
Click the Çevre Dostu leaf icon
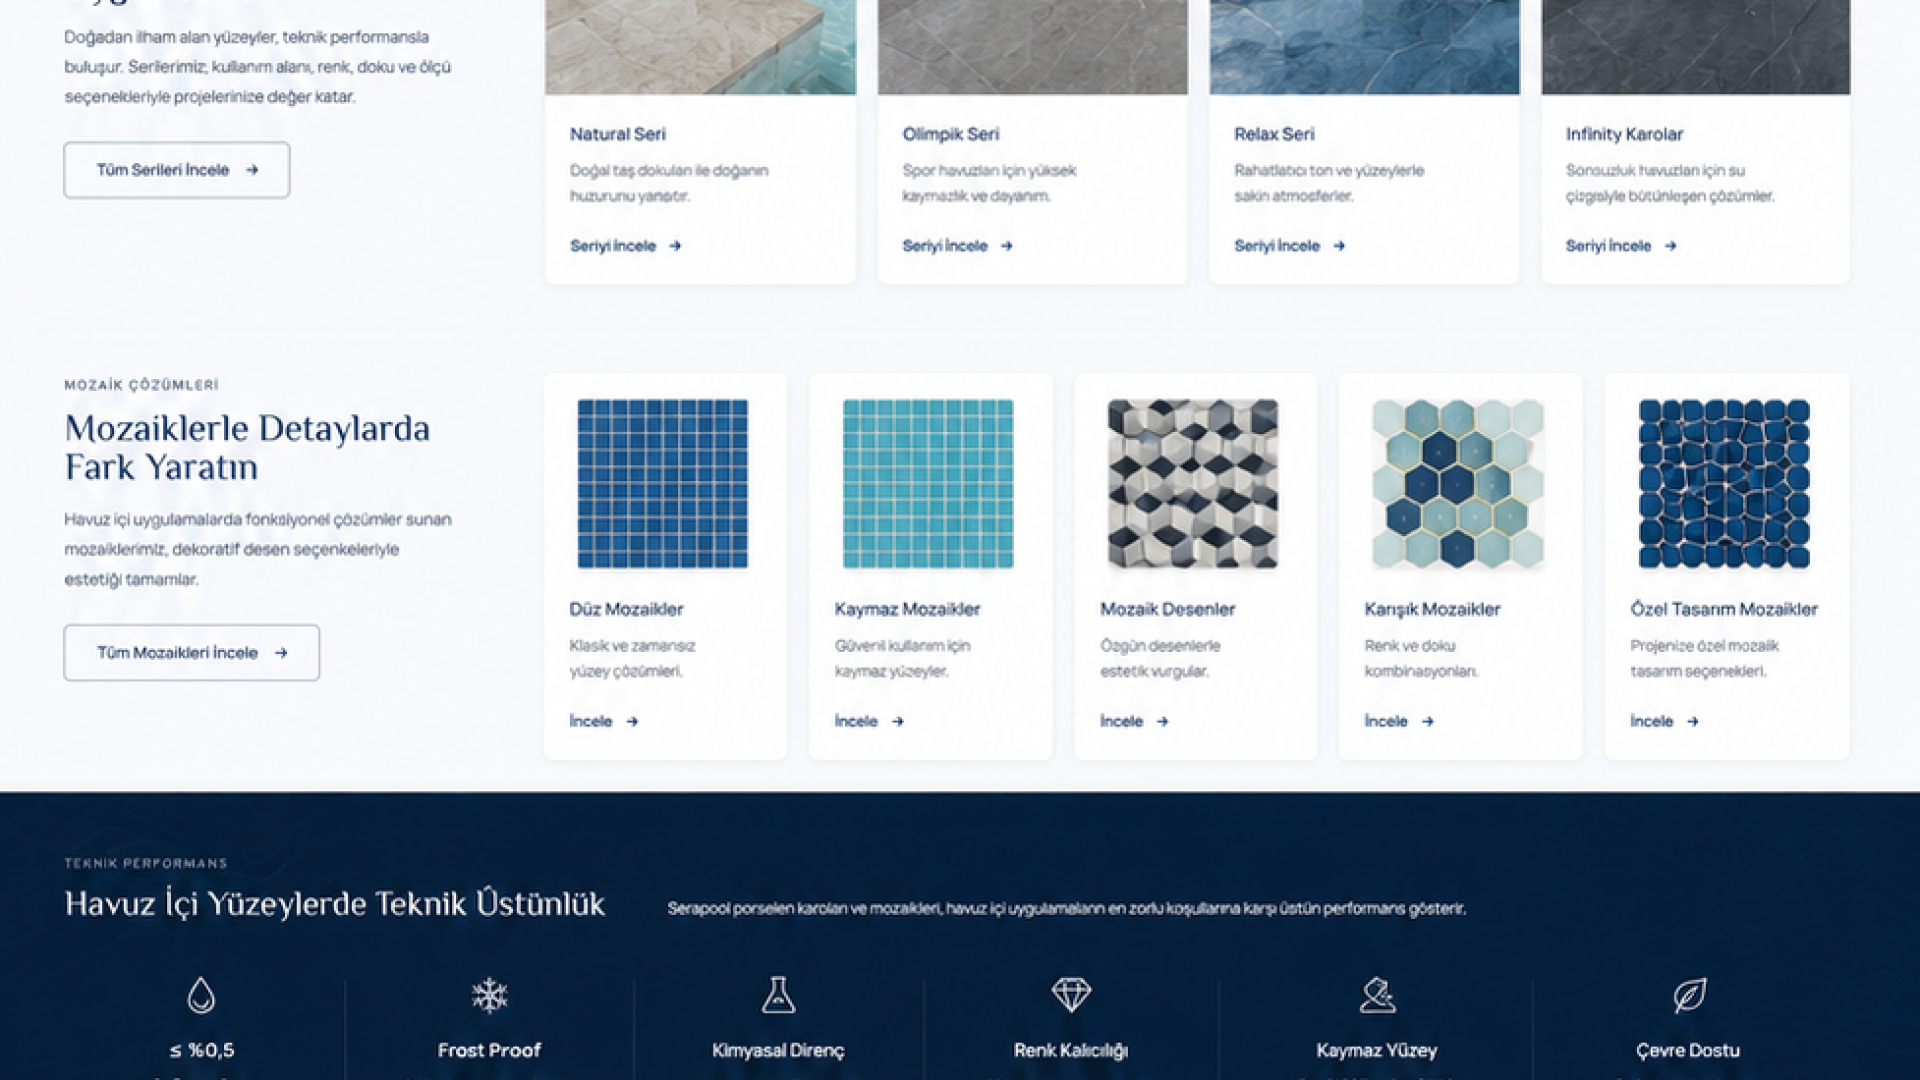click(x=1689, y=995)
